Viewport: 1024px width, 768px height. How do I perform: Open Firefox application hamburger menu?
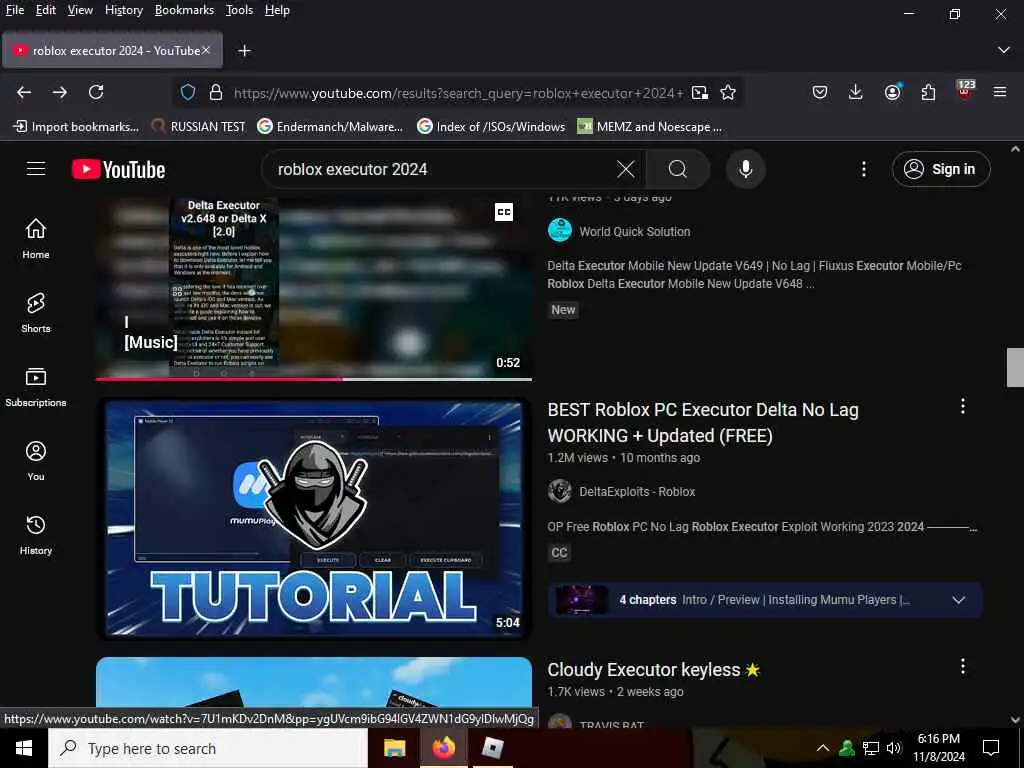pyautogui.click(x=1000, y=92)
